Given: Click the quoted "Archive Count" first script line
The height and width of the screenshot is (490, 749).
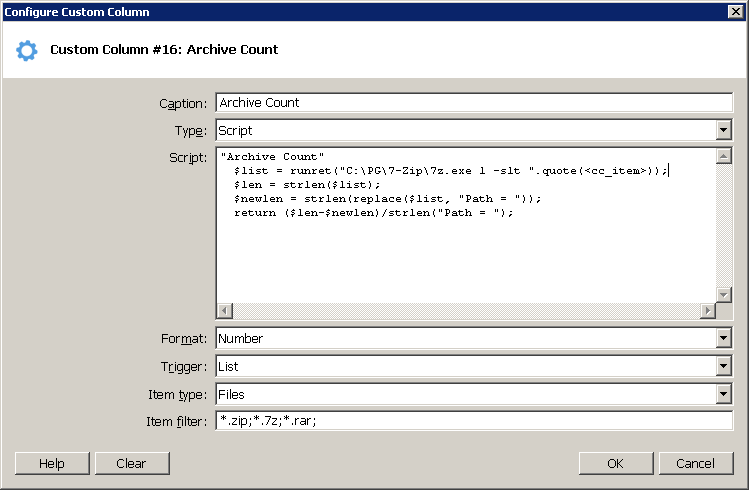Looking at the screenshot, I should 272,157.
